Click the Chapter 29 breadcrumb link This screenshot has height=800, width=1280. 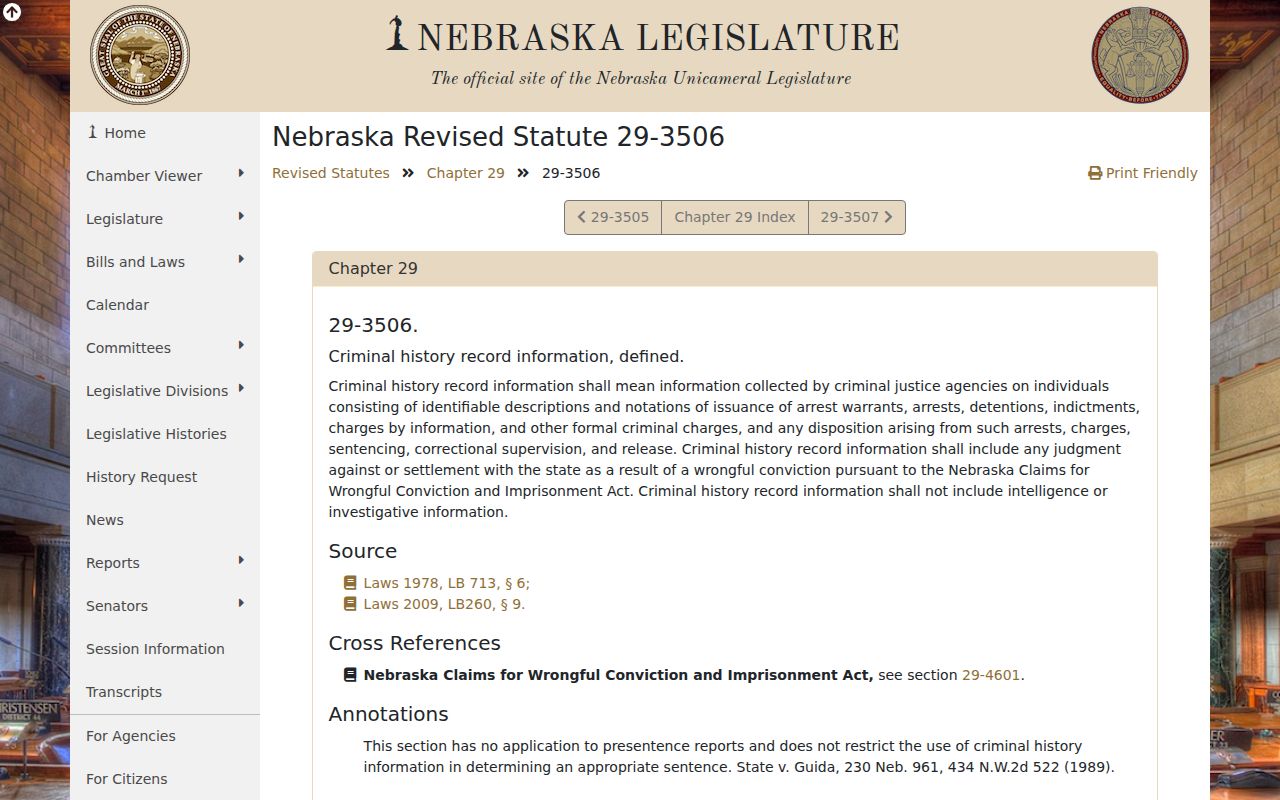466,173
